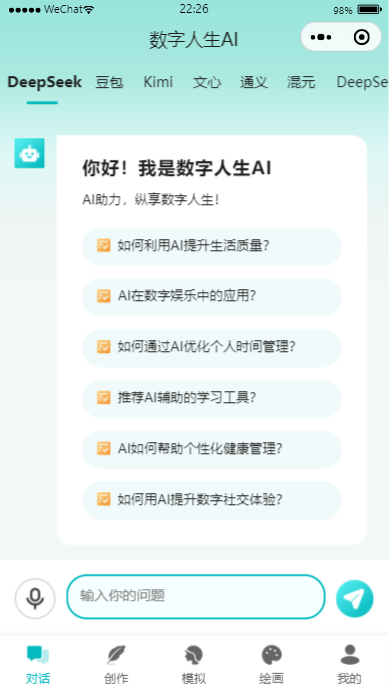Open the 绘画 palette icon tab
389x690 pixels.
click(x=272, y=664)
